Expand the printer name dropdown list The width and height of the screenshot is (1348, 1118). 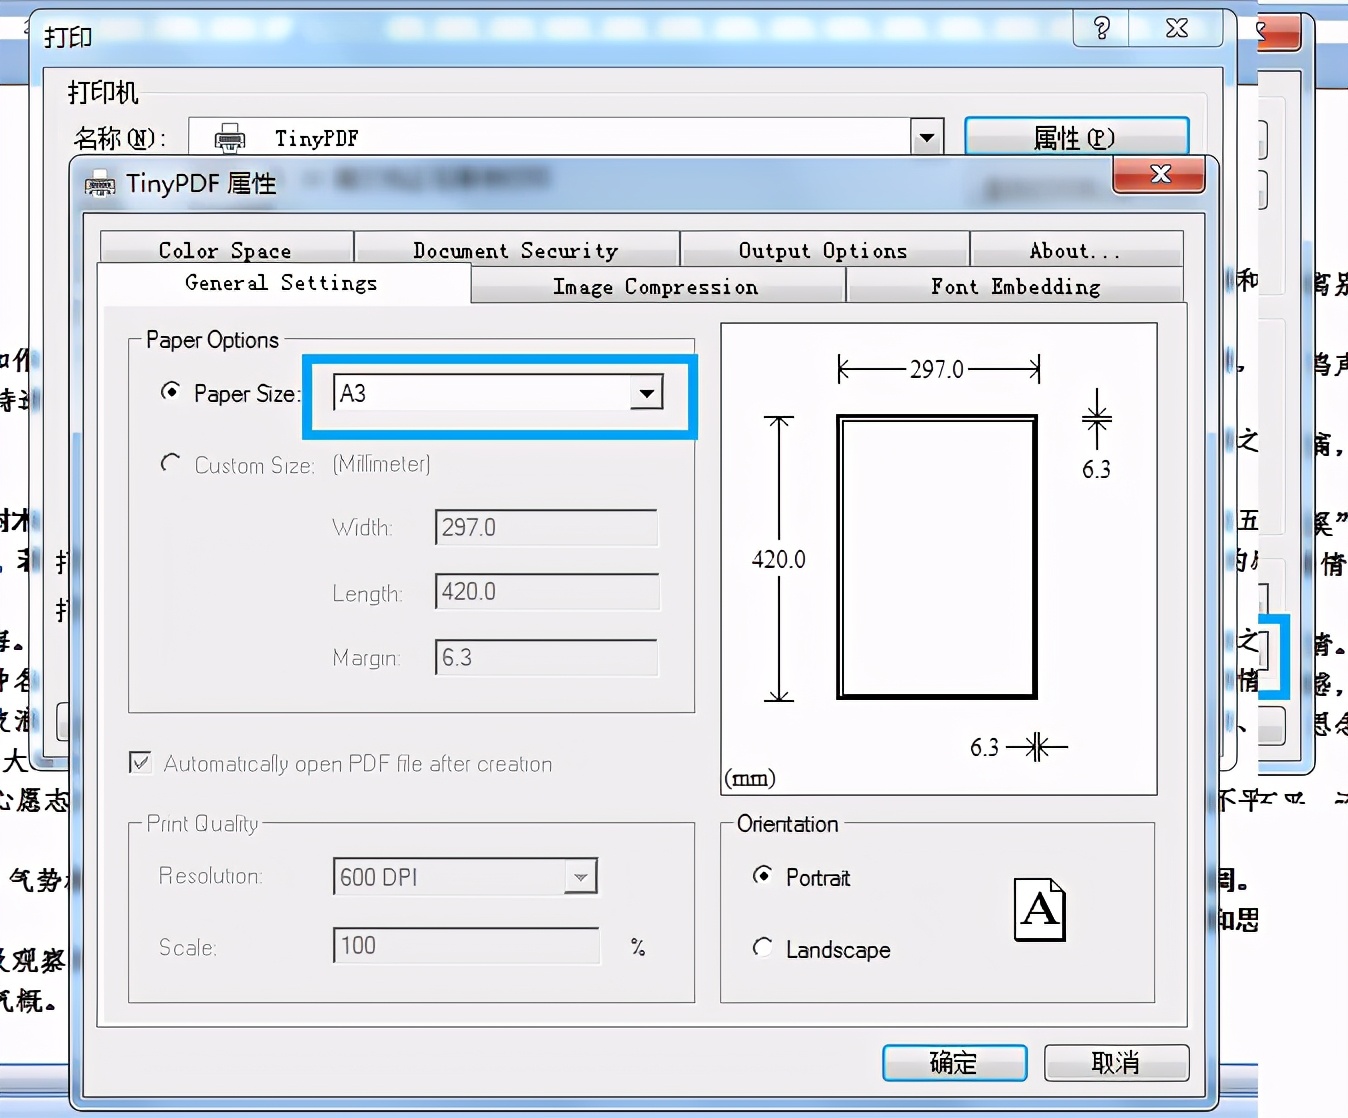927,137
